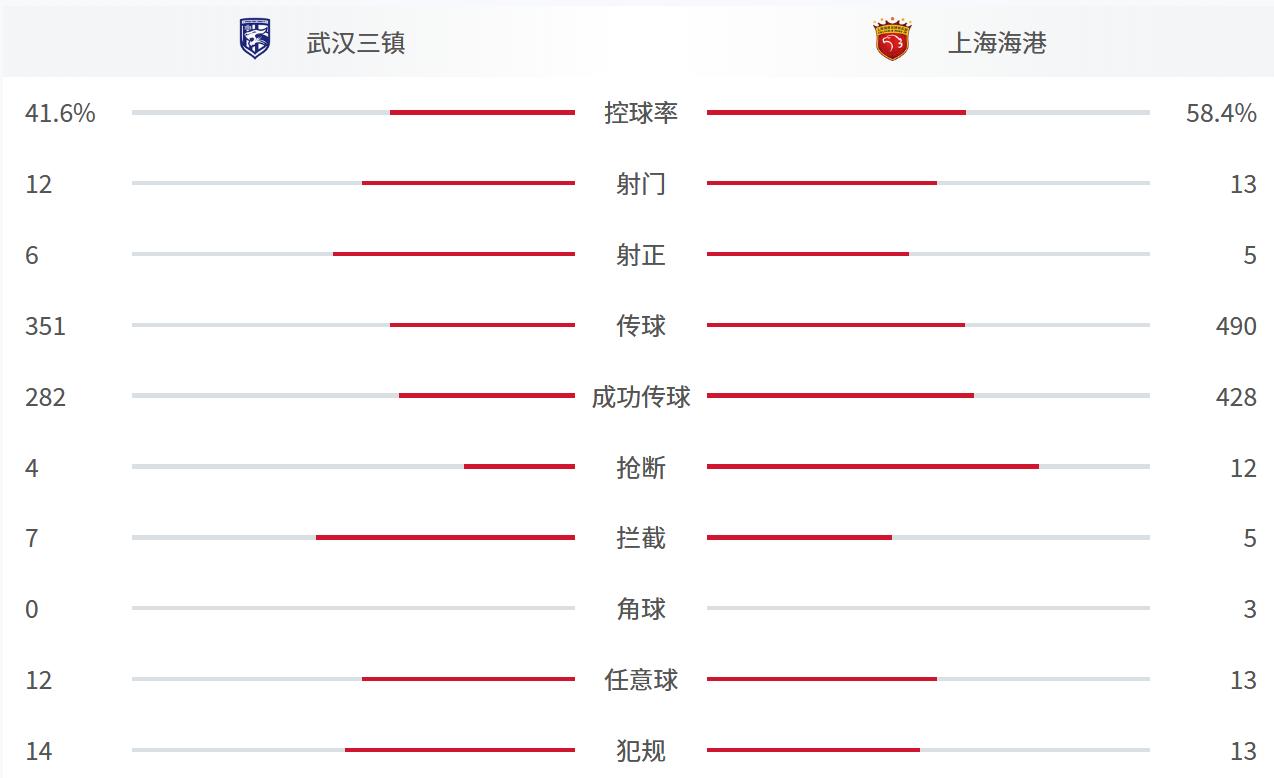Click the 58.4% possession bar for Shanghai
1274x778 pixels.
[x=836, y=113]
